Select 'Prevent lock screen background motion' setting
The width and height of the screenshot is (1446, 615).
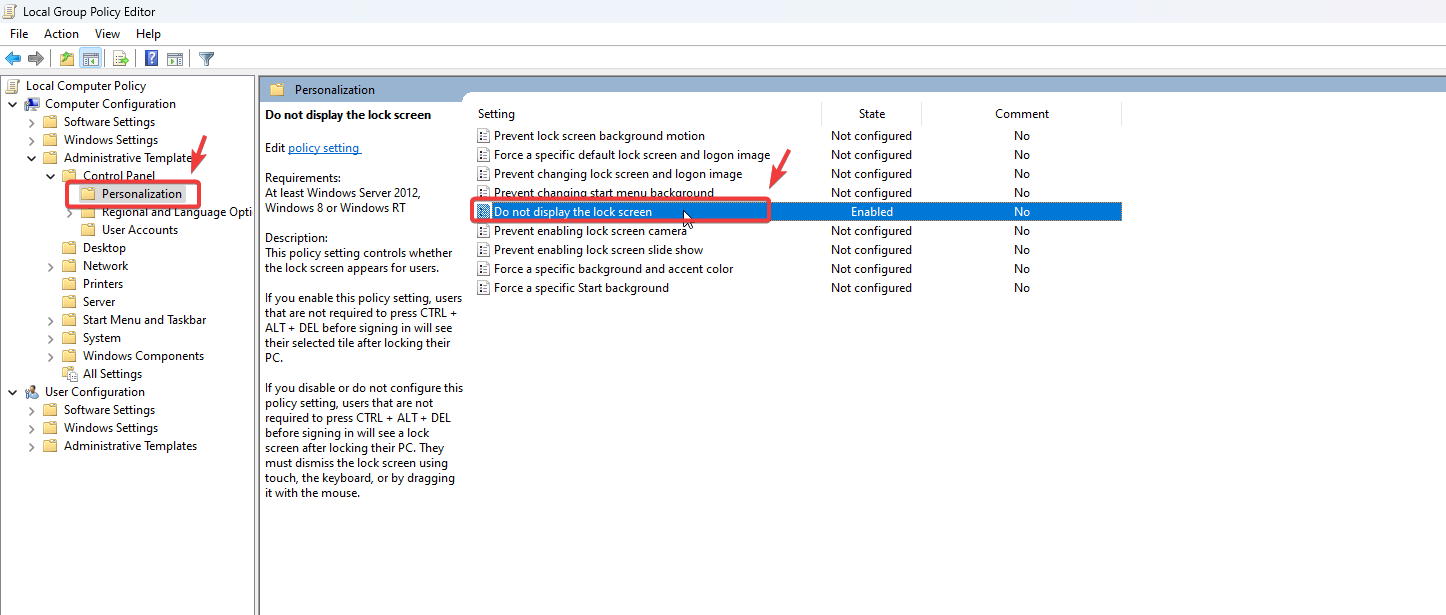(x=599, y=136)
